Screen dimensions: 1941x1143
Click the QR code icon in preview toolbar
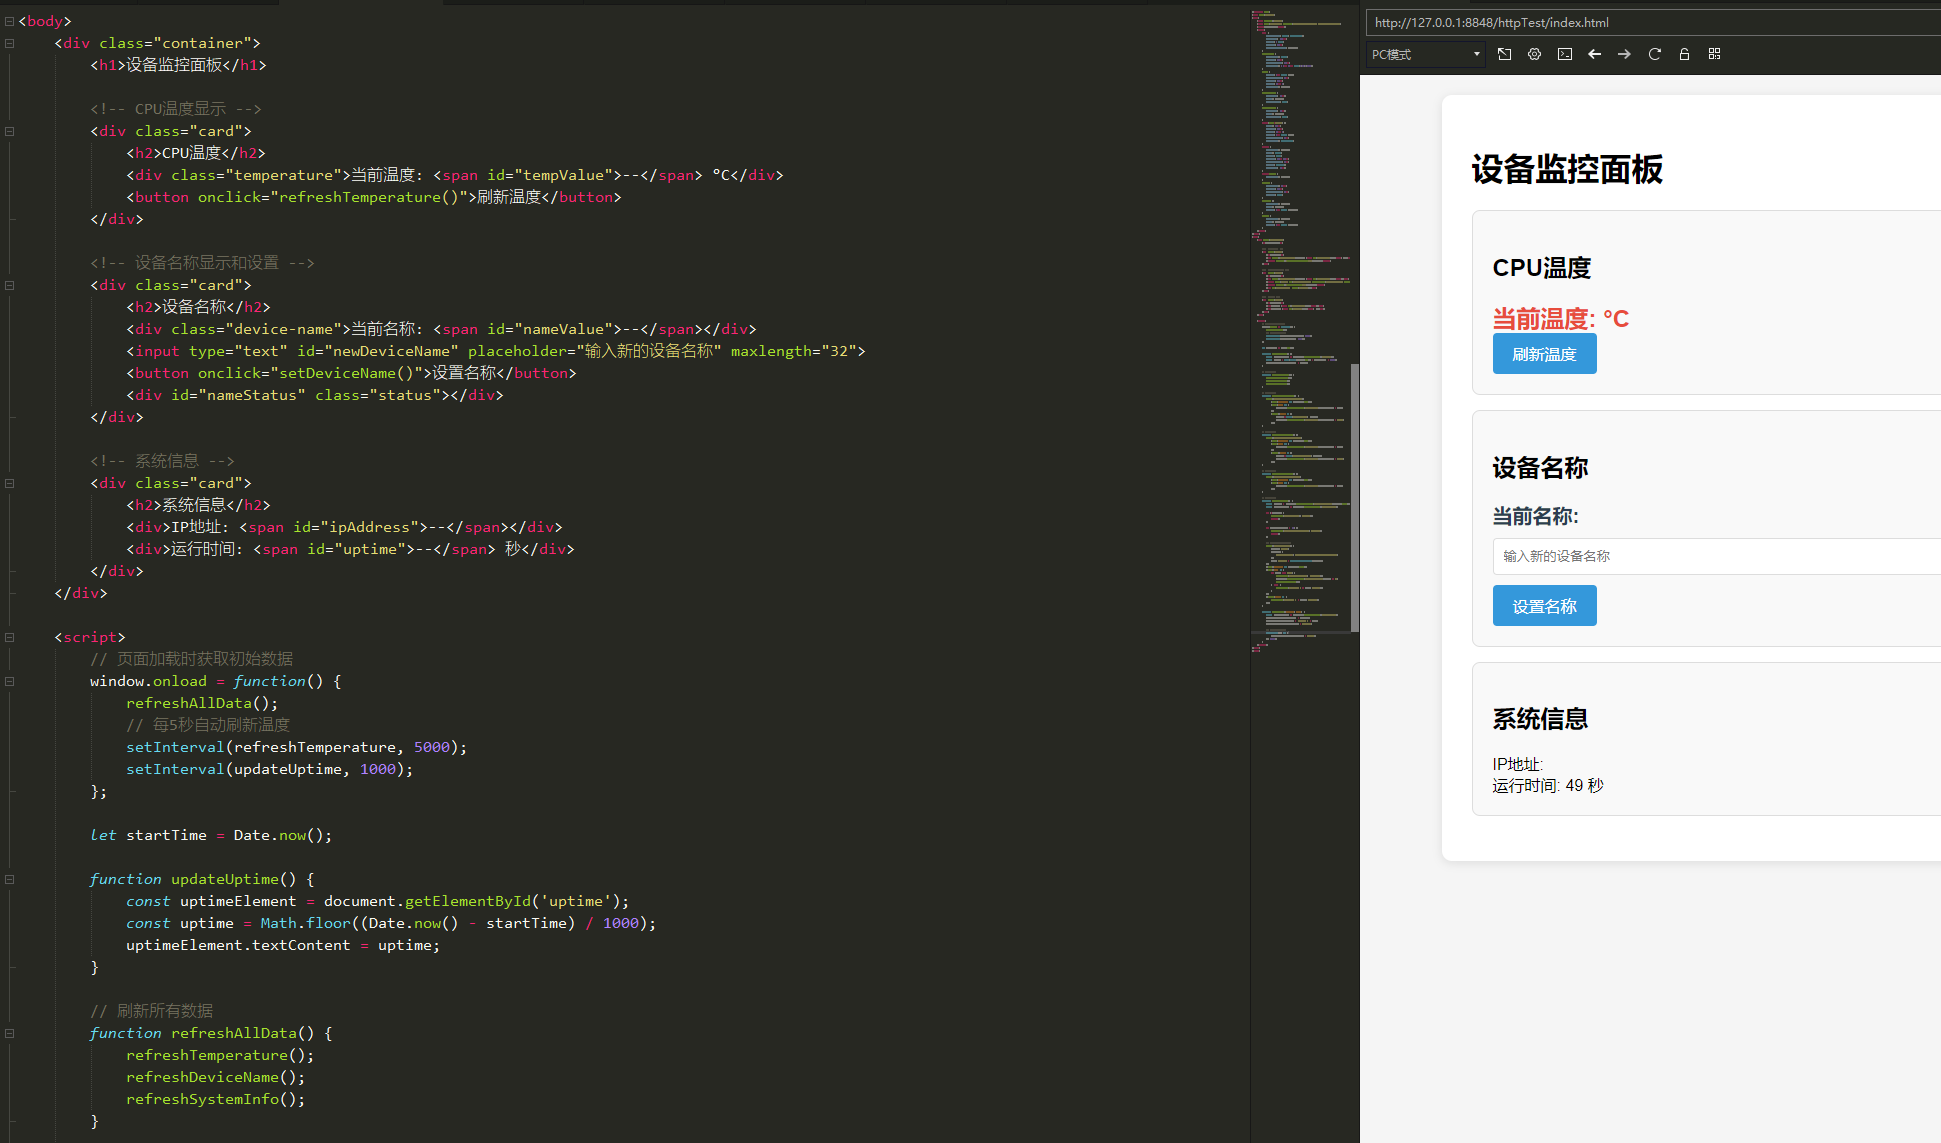[1714, 54]
